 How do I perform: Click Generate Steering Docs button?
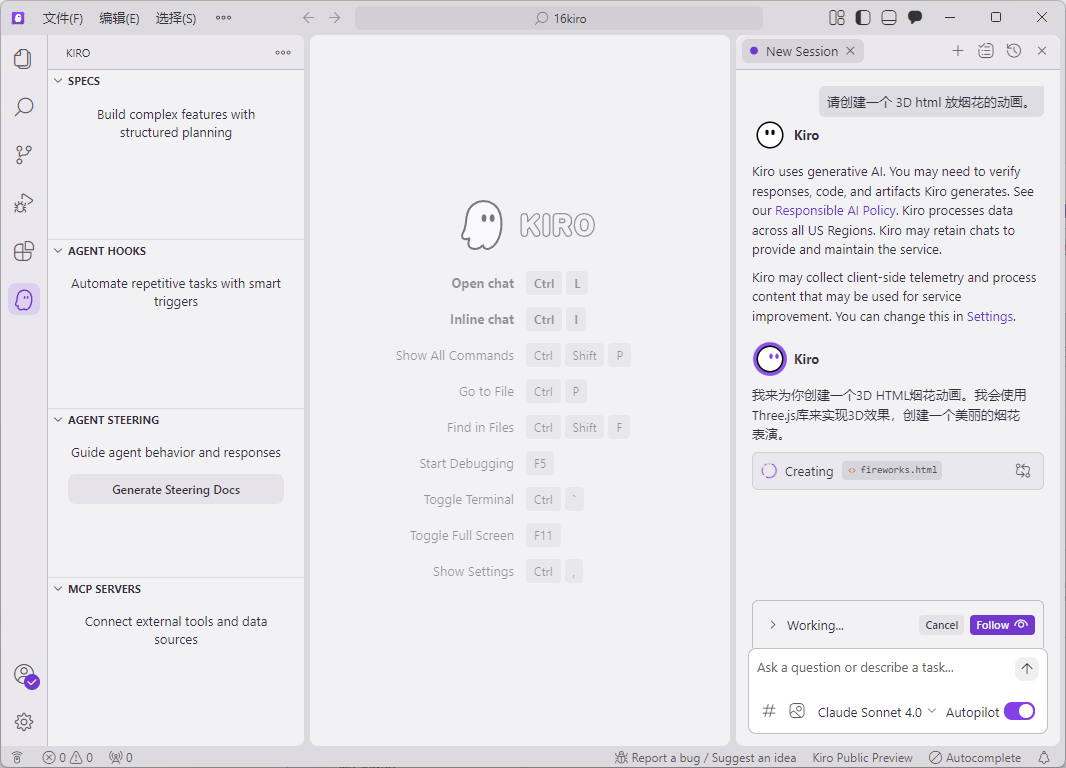176,490
